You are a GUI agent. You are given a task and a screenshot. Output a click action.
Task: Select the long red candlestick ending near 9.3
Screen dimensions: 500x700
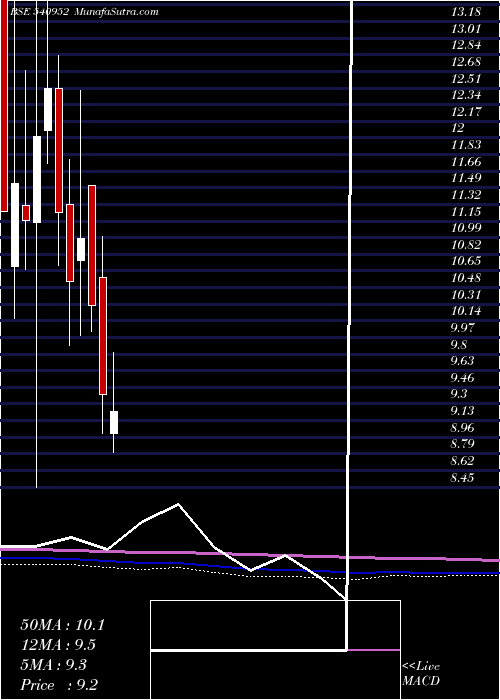(103, 336)
